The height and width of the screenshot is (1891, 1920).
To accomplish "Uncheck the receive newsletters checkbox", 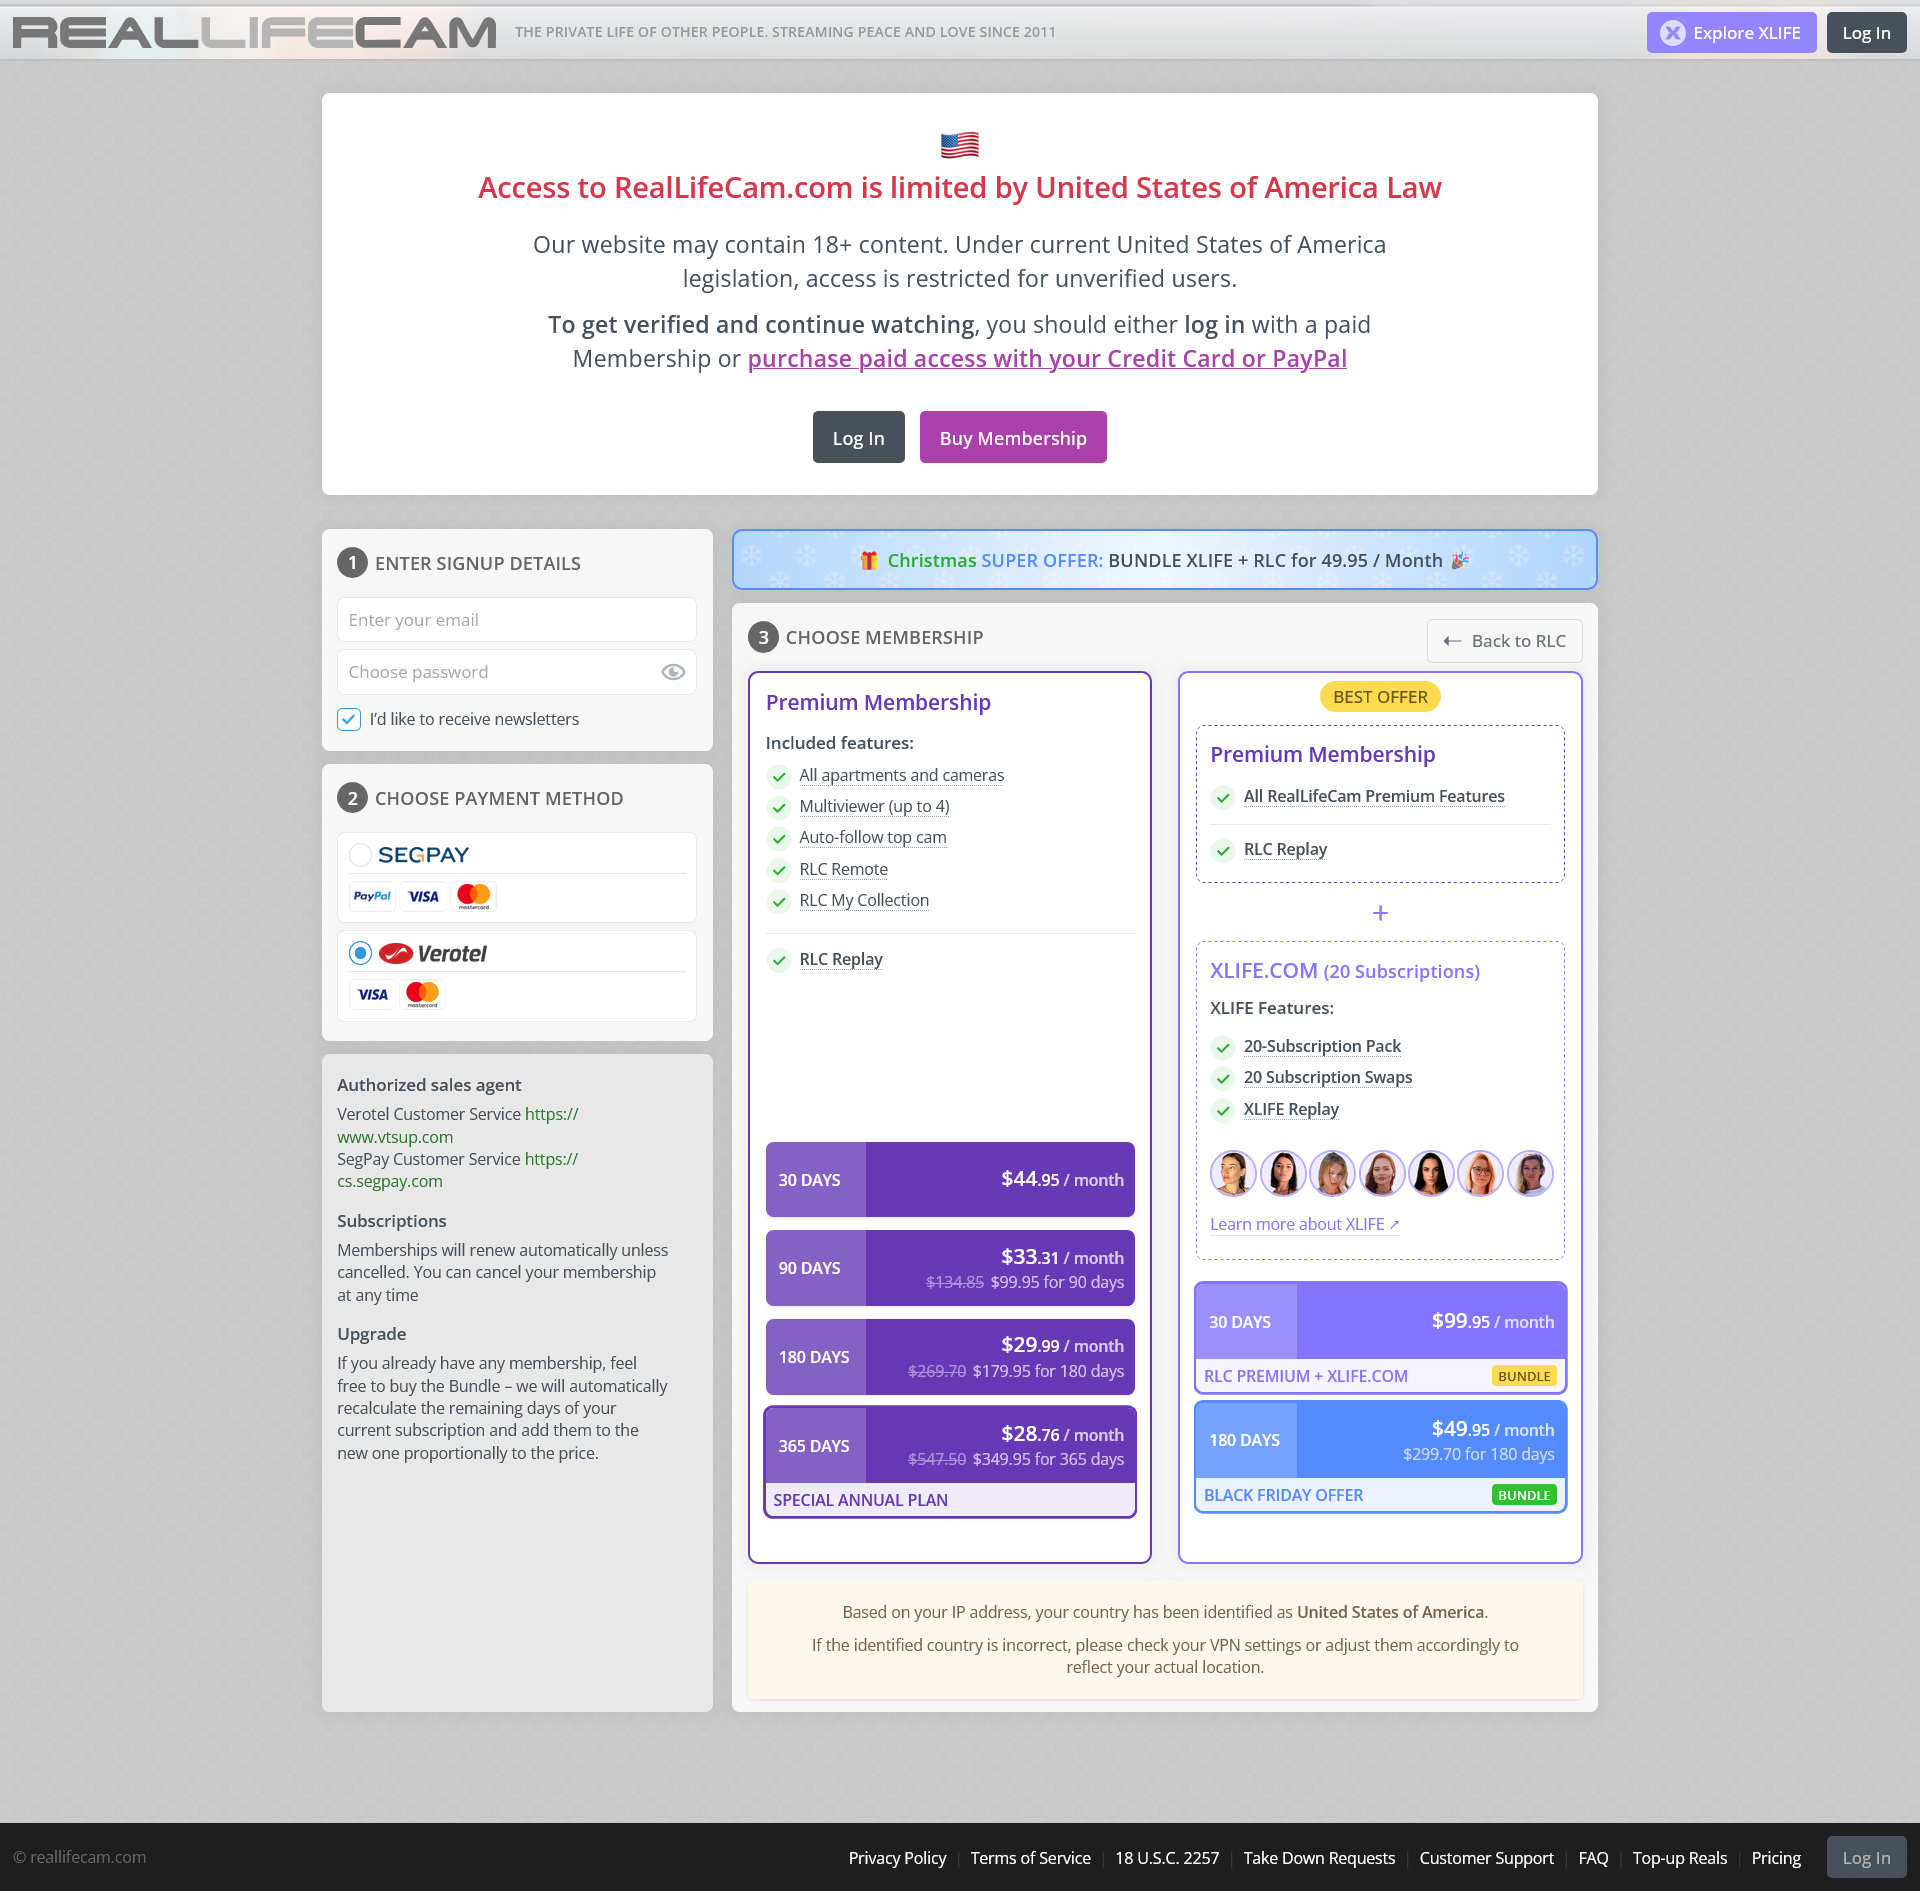I will point(349,719).
